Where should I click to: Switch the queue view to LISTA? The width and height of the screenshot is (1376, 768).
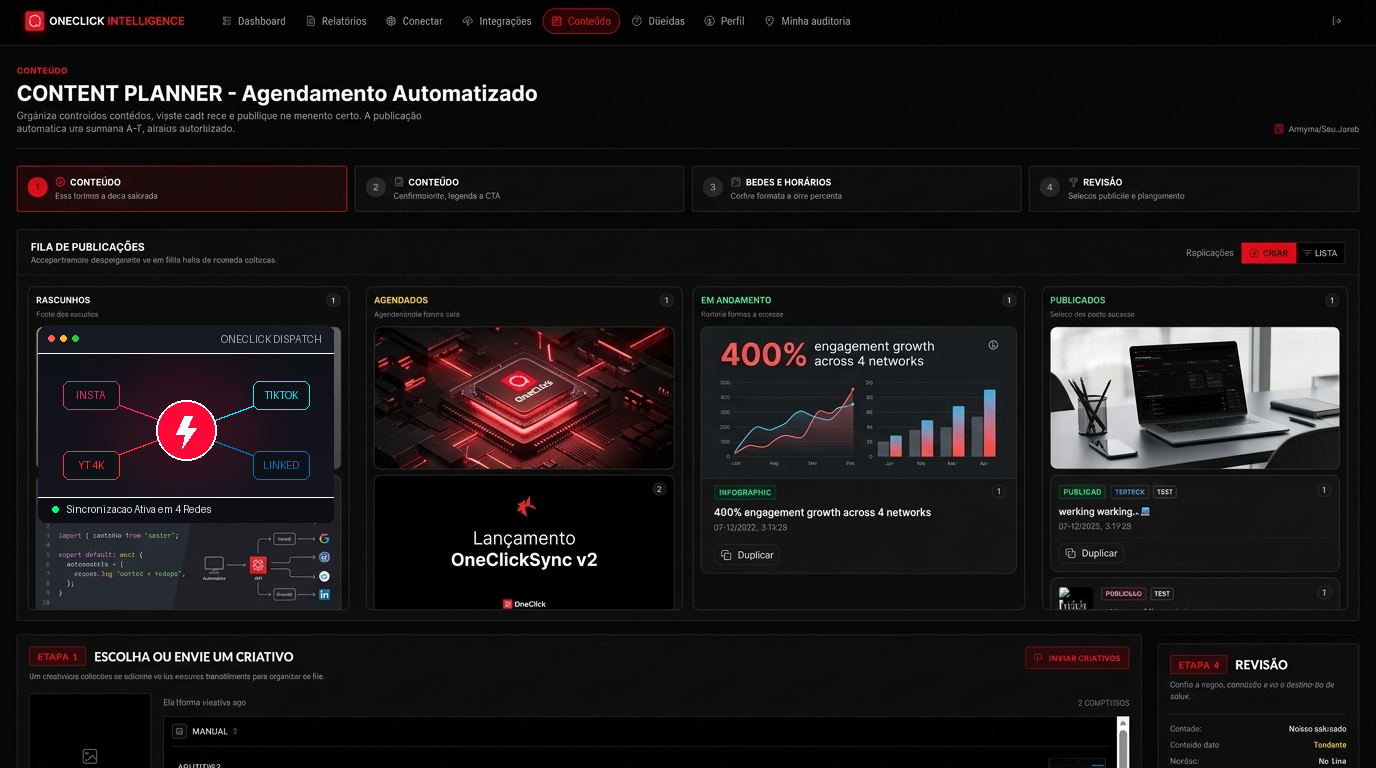1320,253
